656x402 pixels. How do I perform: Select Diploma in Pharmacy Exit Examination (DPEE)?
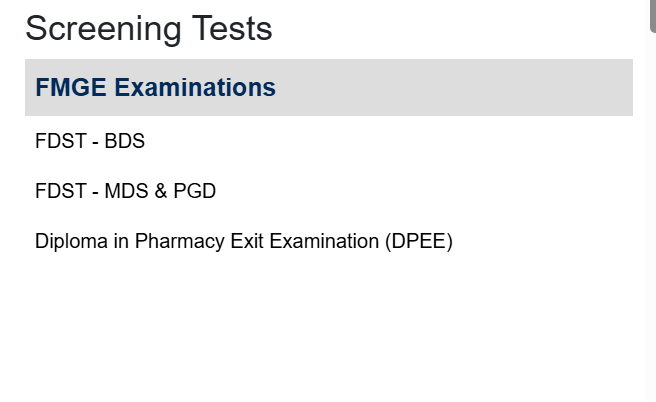(x=243, y=241)
